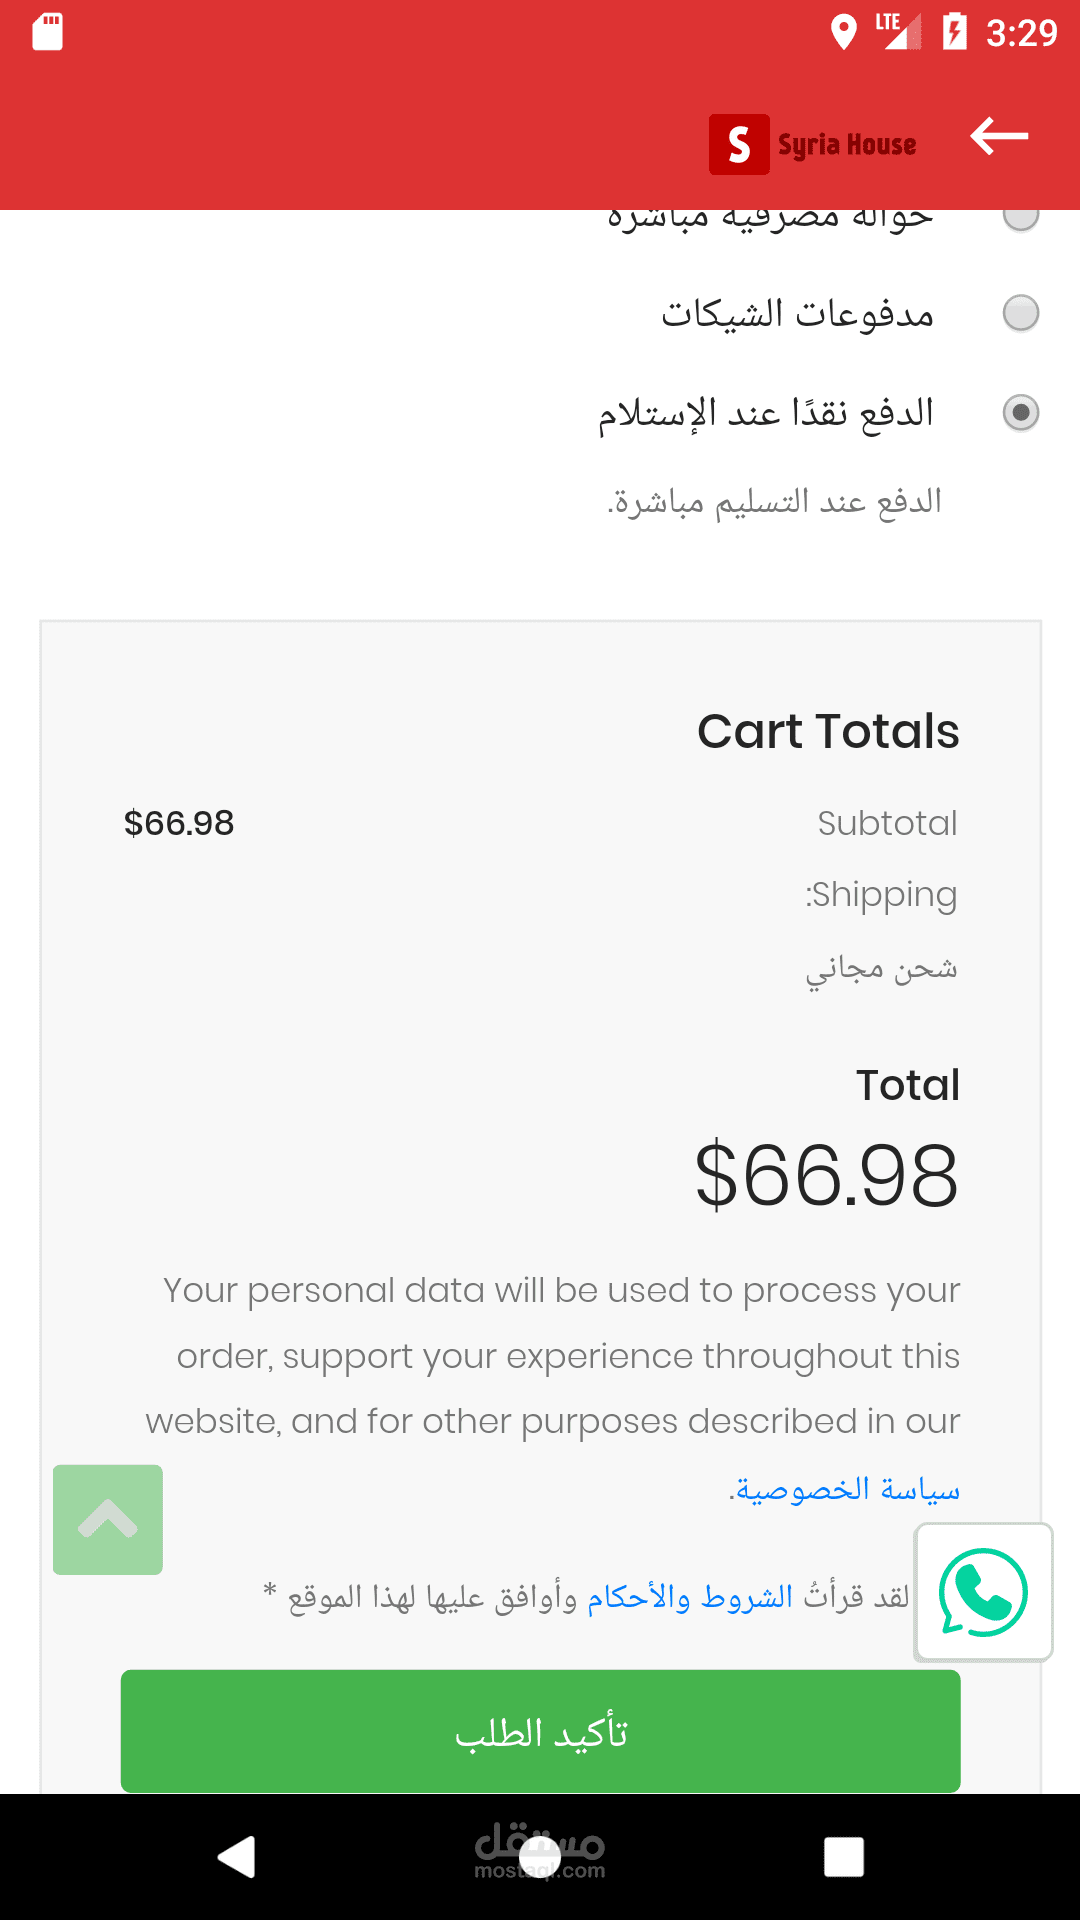The width and height of the screenshot is (1080, 1920).
Task: Tap the الدفع نقدًا عند الإستلام label
Action: tap(766, 413)
